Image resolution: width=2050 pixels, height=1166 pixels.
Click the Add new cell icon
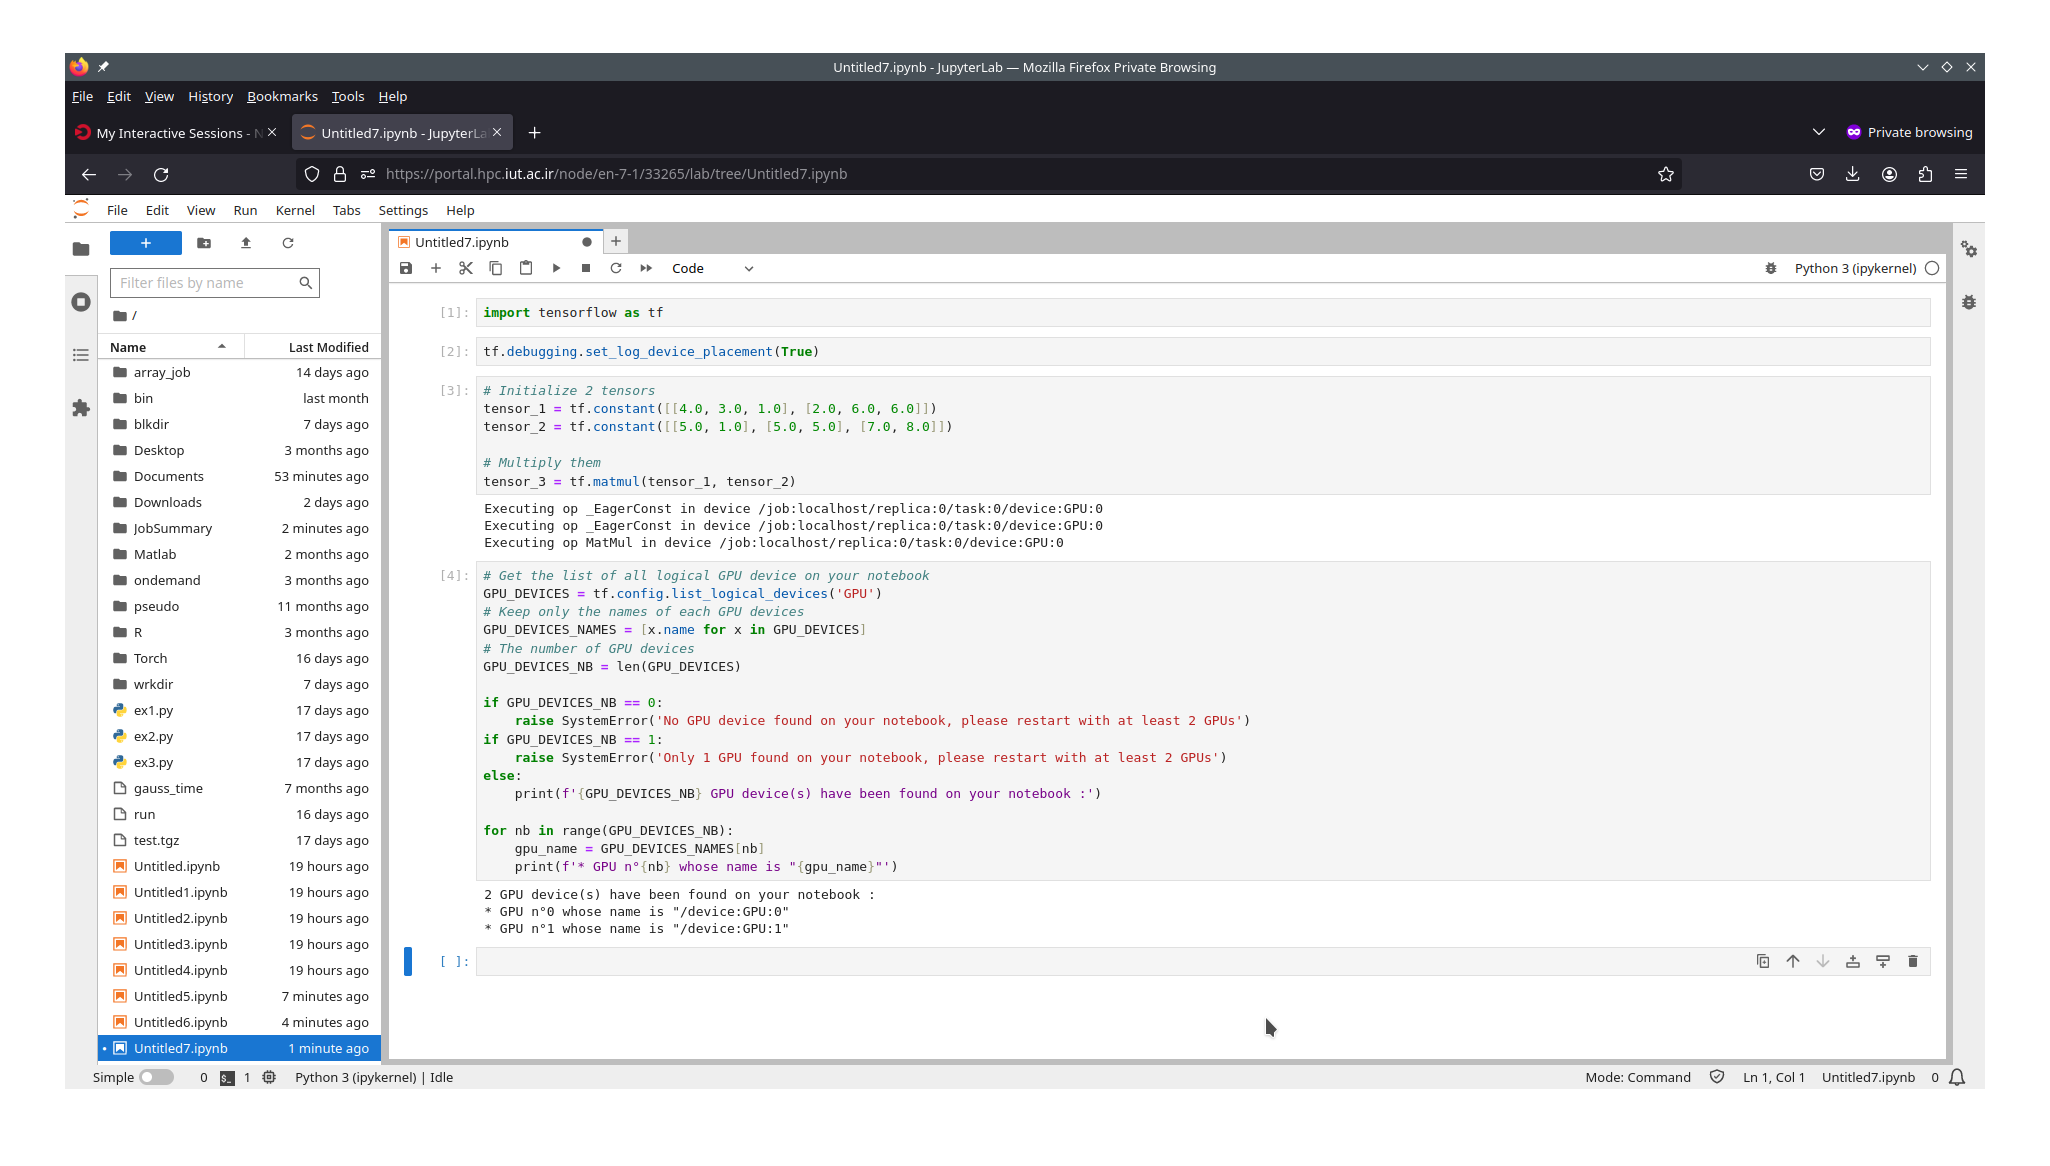point(435,268)
